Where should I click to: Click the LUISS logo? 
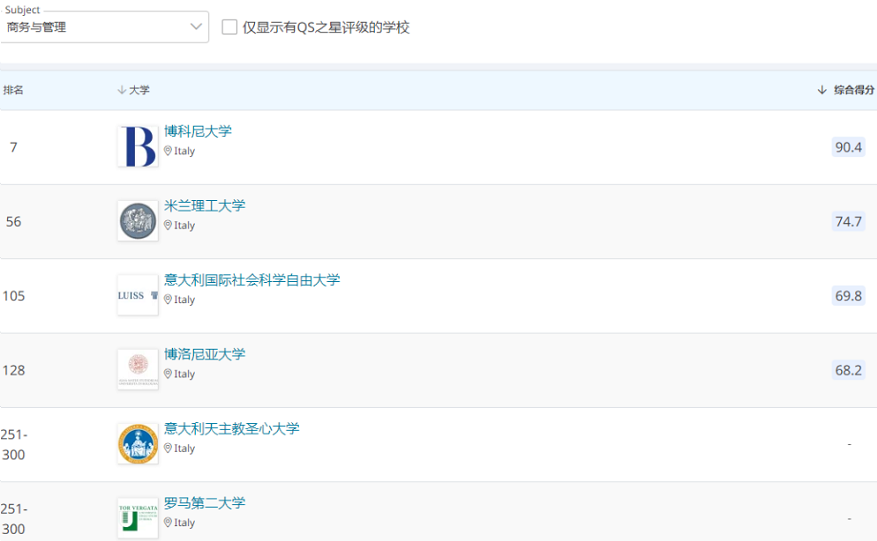(x=138, y=295)
